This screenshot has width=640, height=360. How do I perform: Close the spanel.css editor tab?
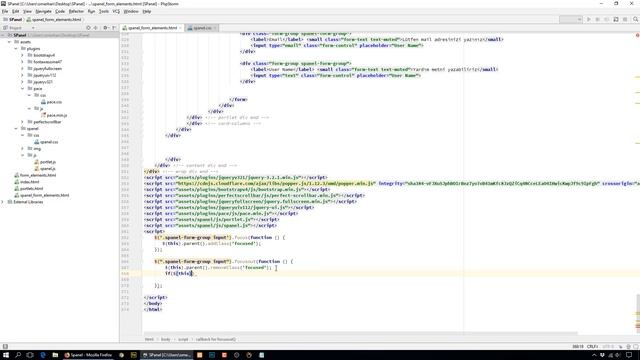tap(215, 28)
